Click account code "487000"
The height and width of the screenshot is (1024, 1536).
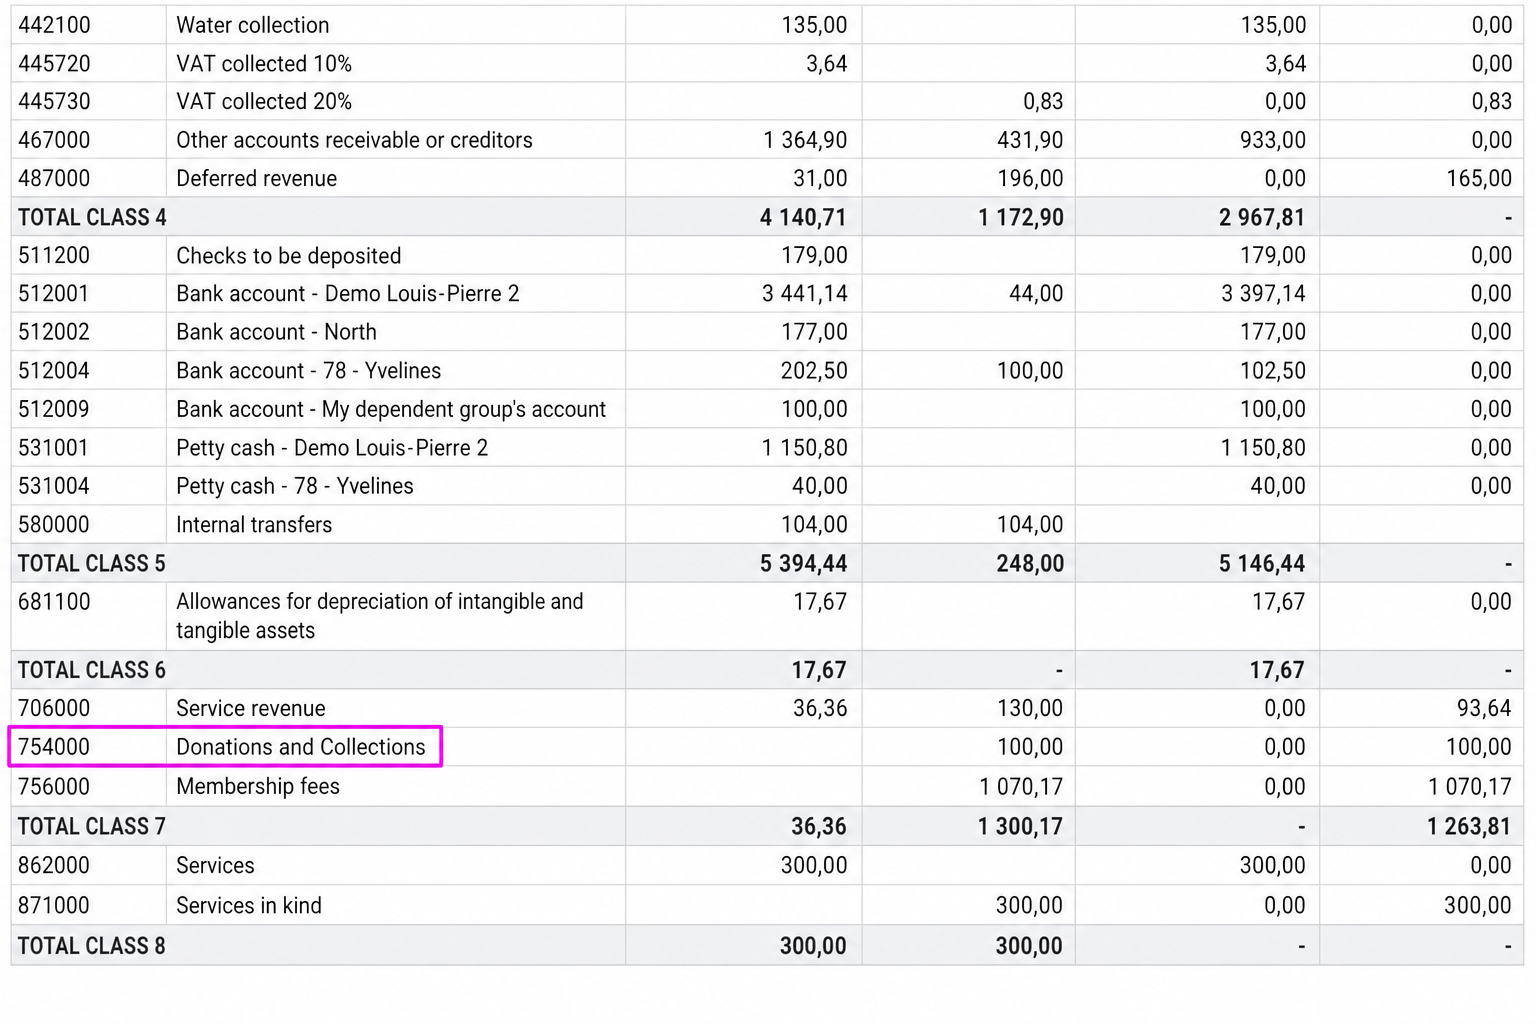tap(54, 179)
